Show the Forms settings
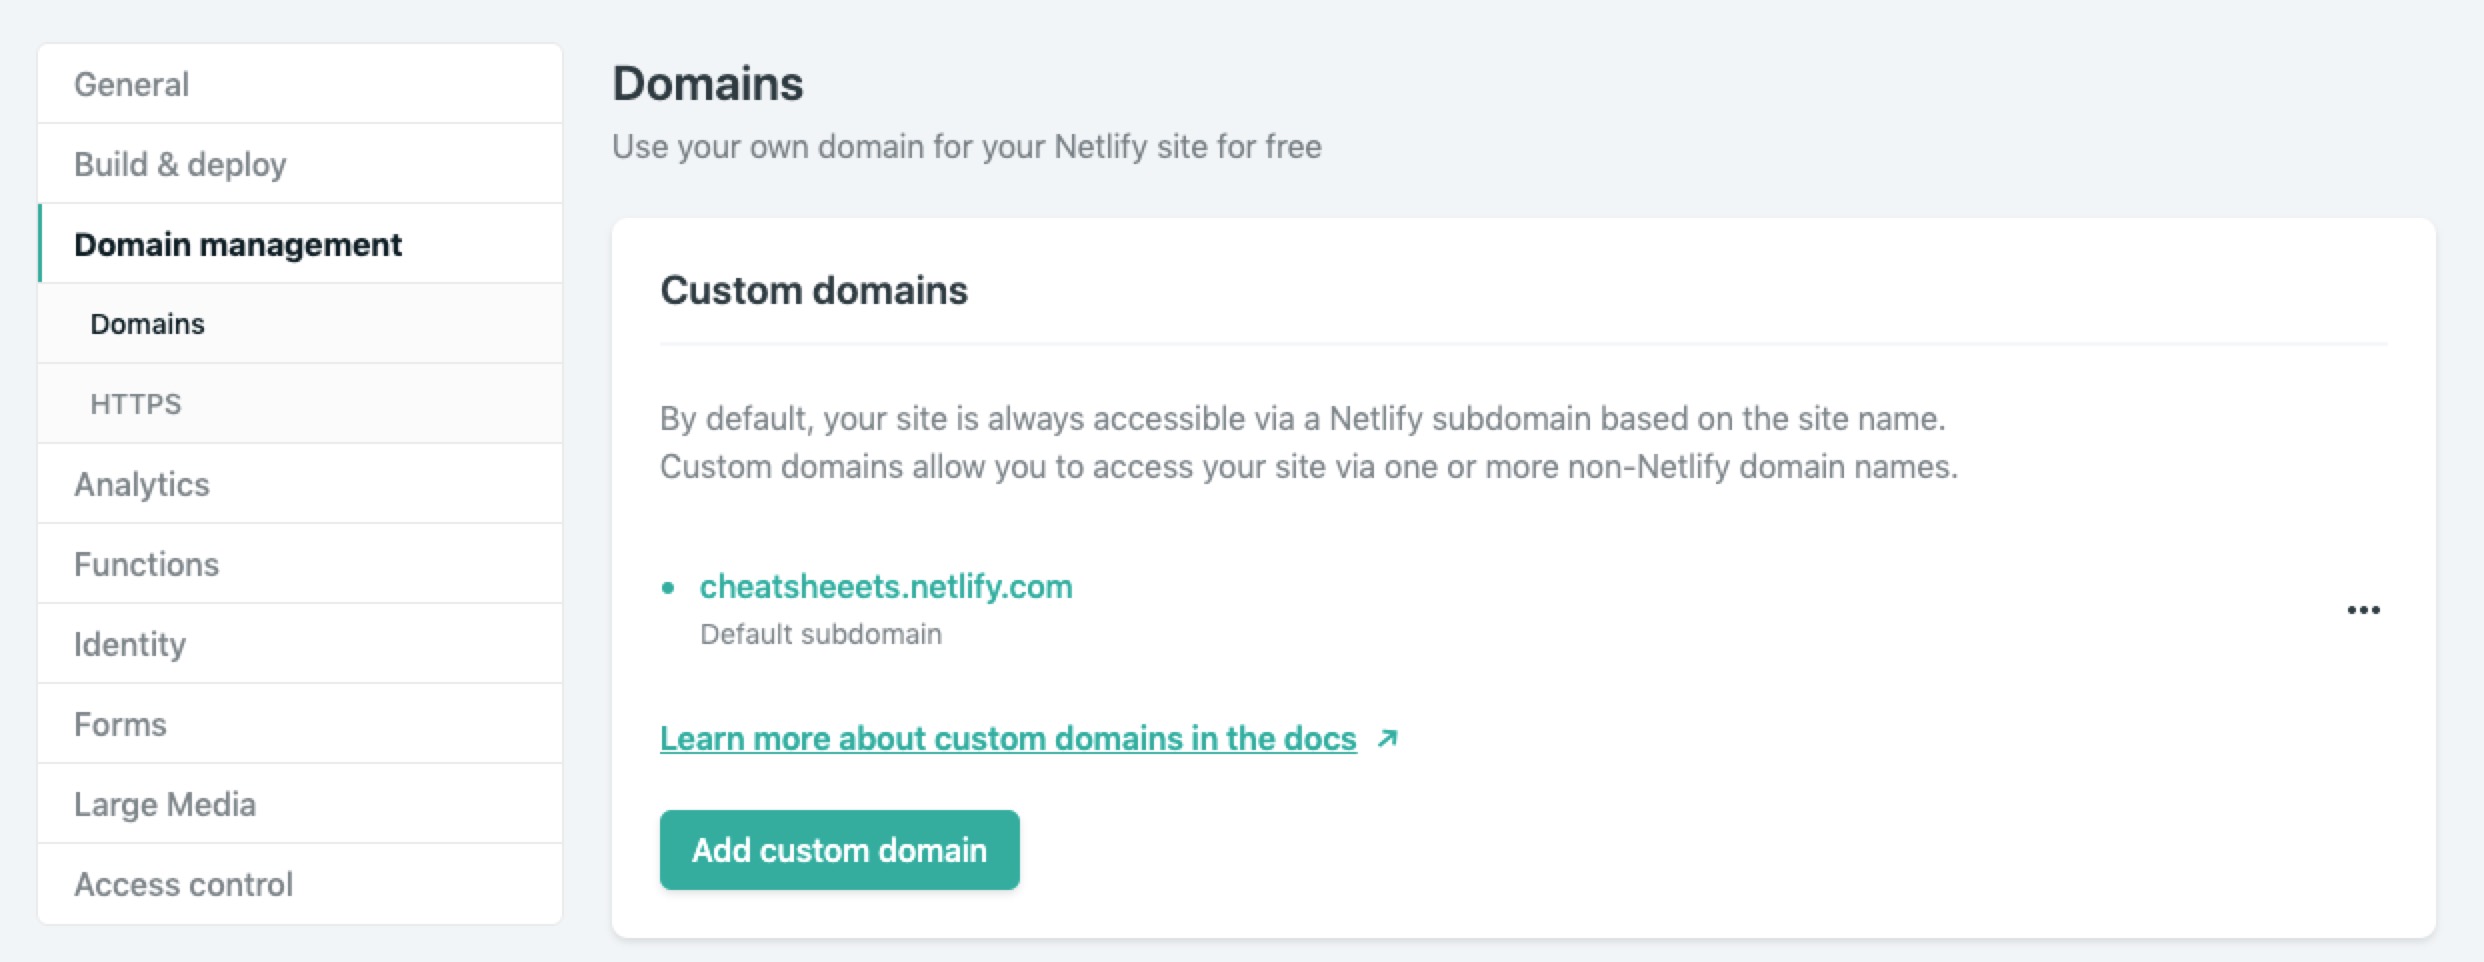The width and height of the screenshot is (2484, 962). pos(120,725)
